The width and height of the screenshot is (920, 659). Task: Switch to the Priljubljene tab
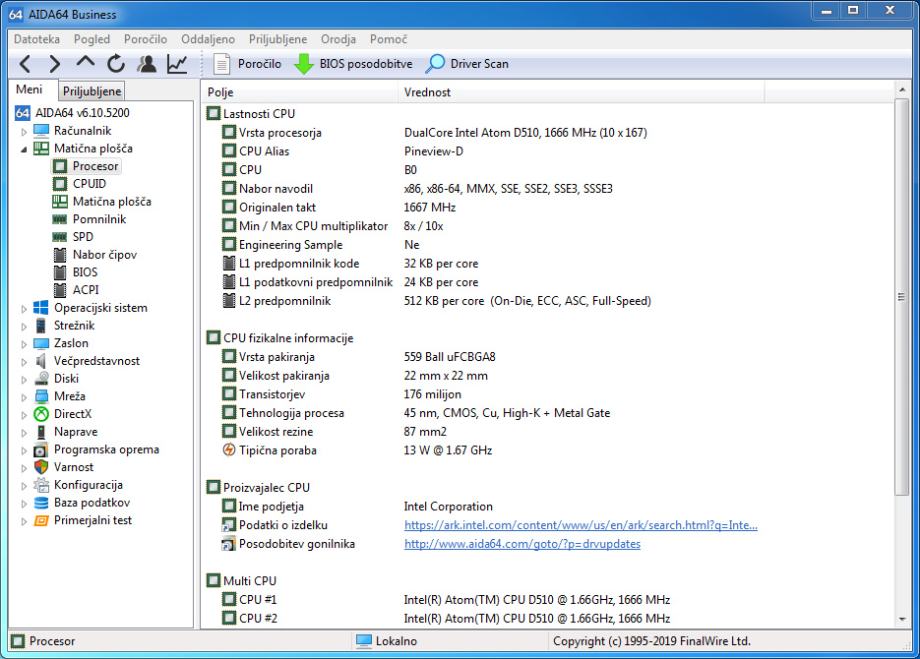coord(92,92)
